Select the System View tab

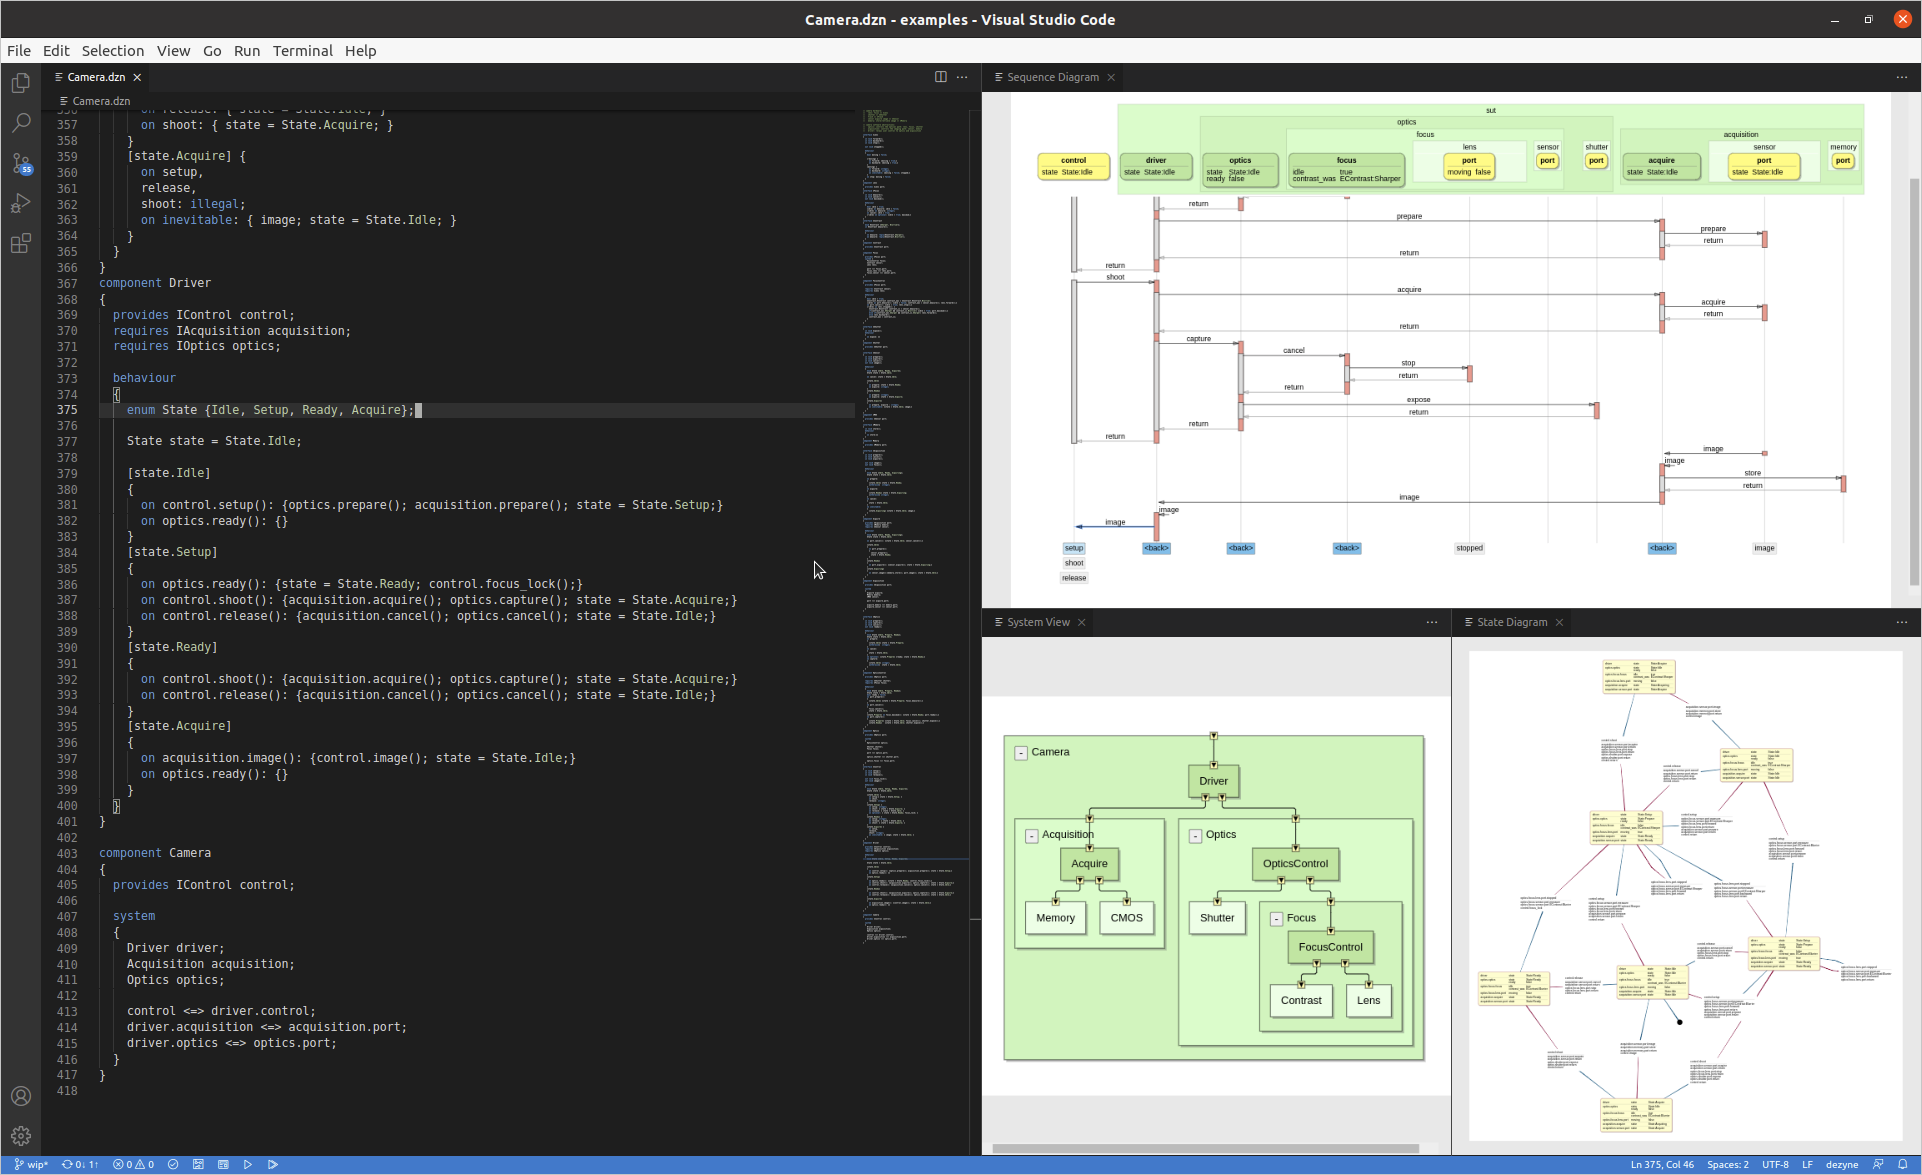click(1038, 622)
